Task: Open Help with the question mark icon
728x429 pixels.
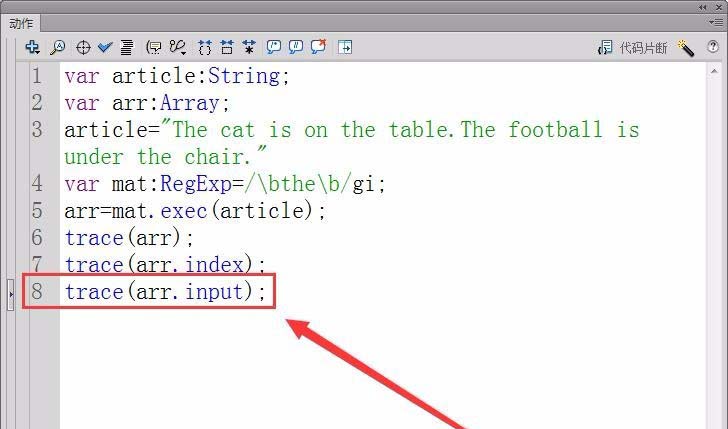Action: [x=713, y=46]
